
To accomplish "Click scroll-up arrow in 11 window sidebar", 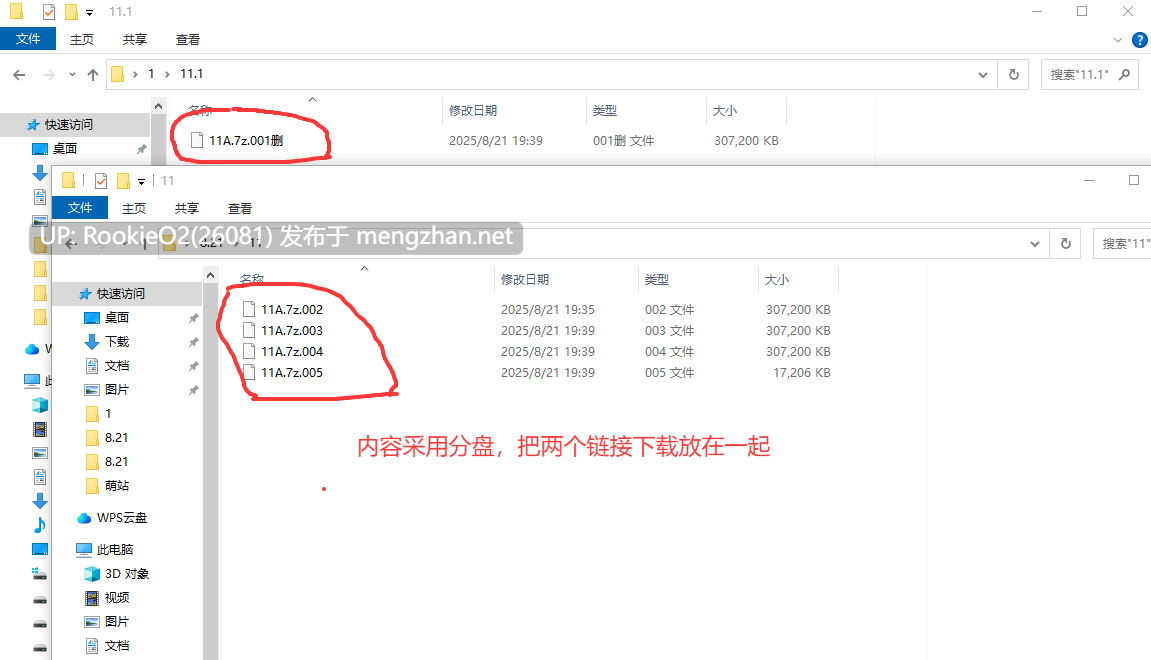I will click(211, 276).
